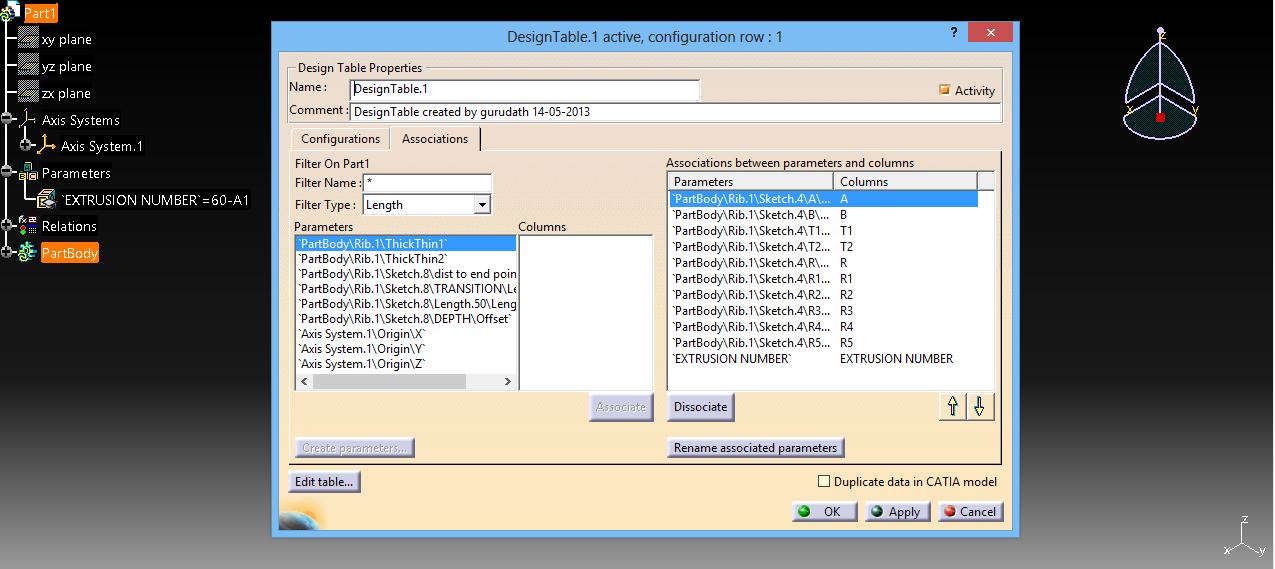Click the Name input field
1275x569 pixels.
(x=525, y=89)
